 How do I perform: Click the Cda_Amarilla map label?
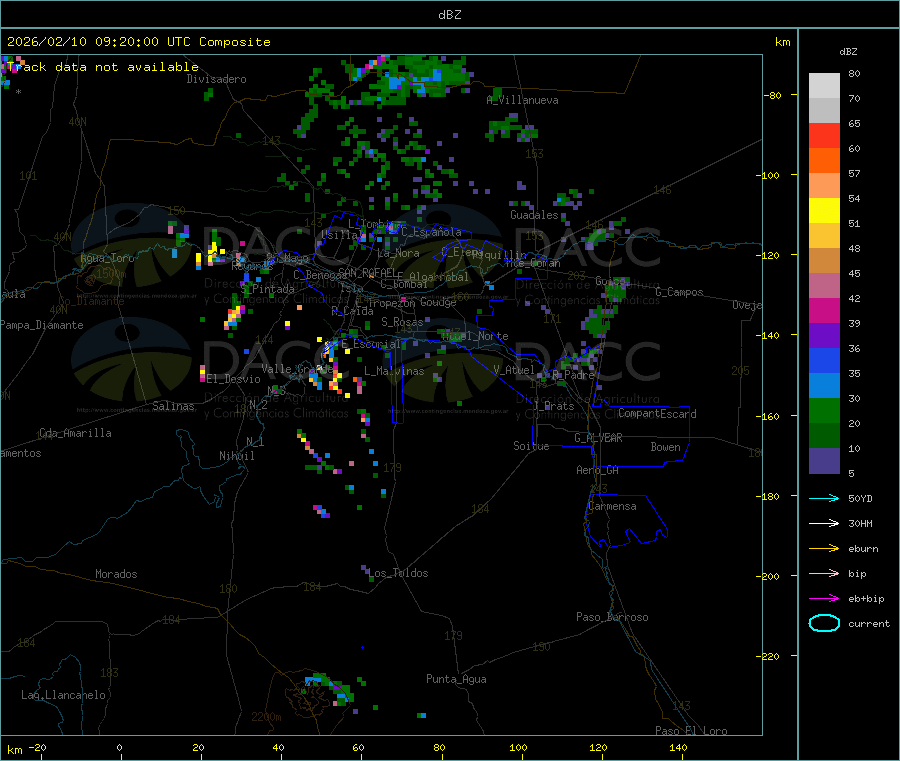pyautogui.click(x=75, y=433)
